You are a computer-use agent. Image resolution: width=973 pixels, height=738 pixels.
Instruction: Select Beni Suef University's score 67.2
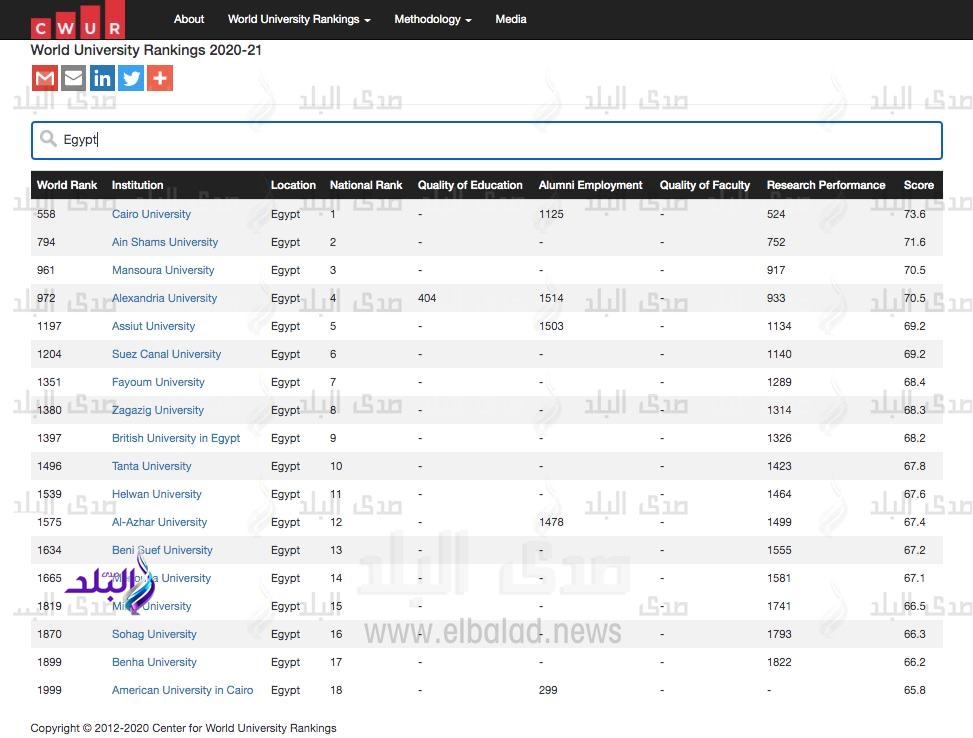coord(915,550)
